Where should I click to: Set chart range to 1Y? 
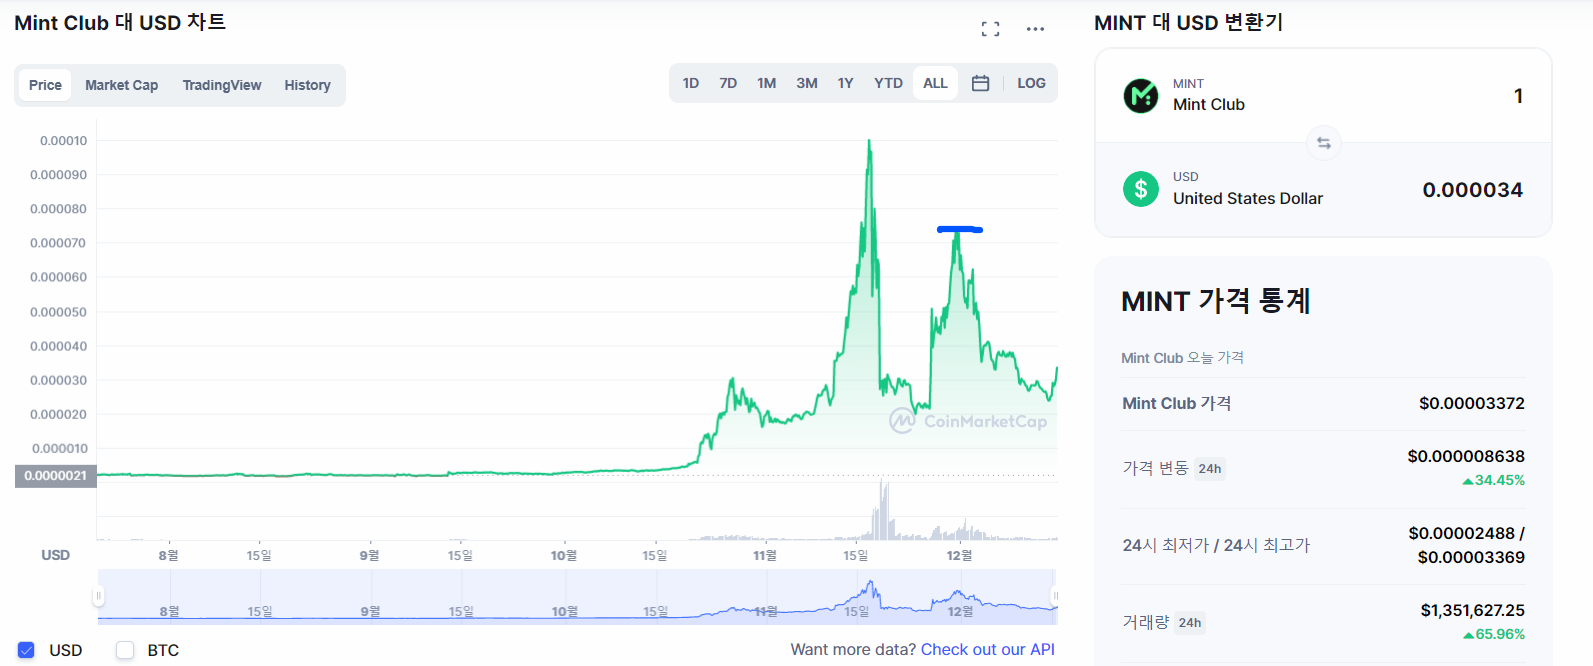(x=845, y=83)
